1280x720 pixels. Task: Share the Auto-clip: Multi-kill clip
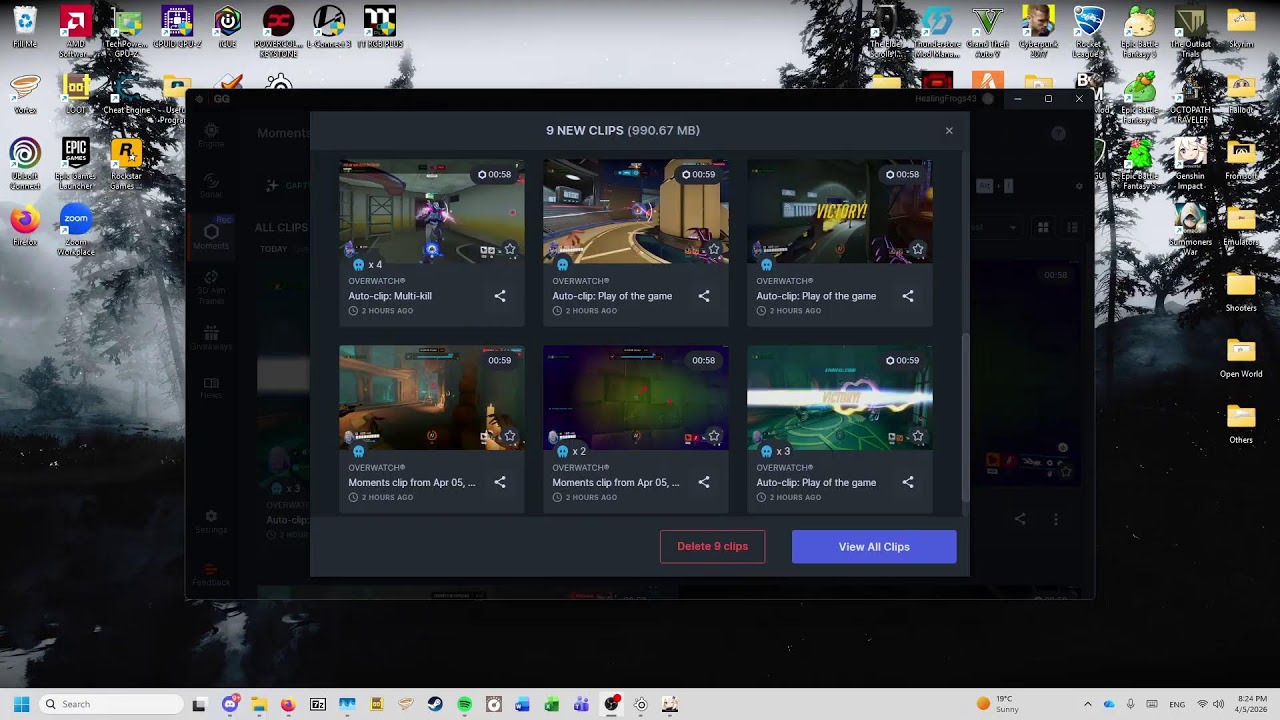pos(500,296)
